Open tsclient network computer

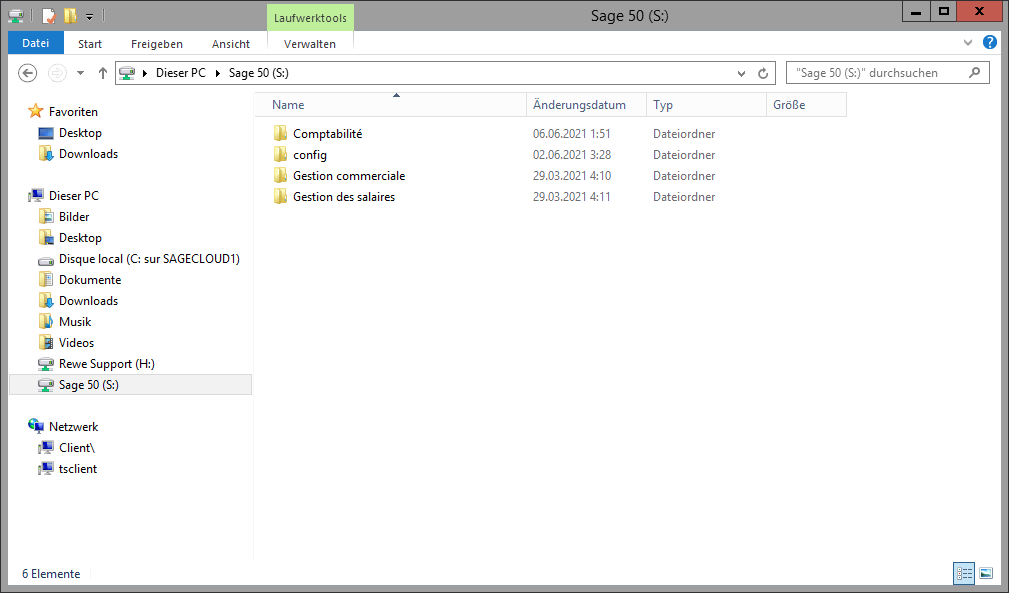point(77,469)
